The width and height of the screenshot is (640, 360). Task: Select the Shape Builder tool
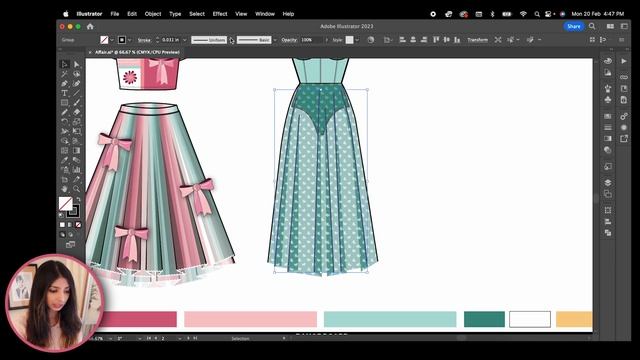(x=64, y=141)
